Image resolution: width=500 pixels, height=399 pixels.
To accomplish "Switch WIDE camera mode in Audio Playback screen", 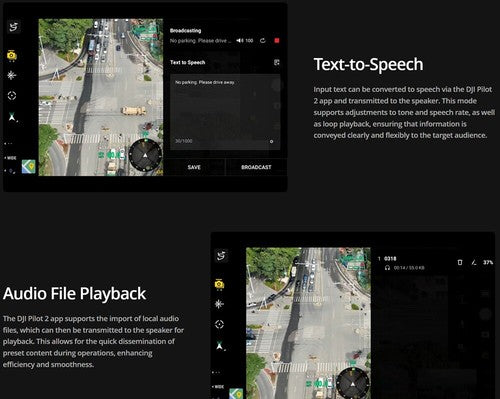I will tap(218, 387).
